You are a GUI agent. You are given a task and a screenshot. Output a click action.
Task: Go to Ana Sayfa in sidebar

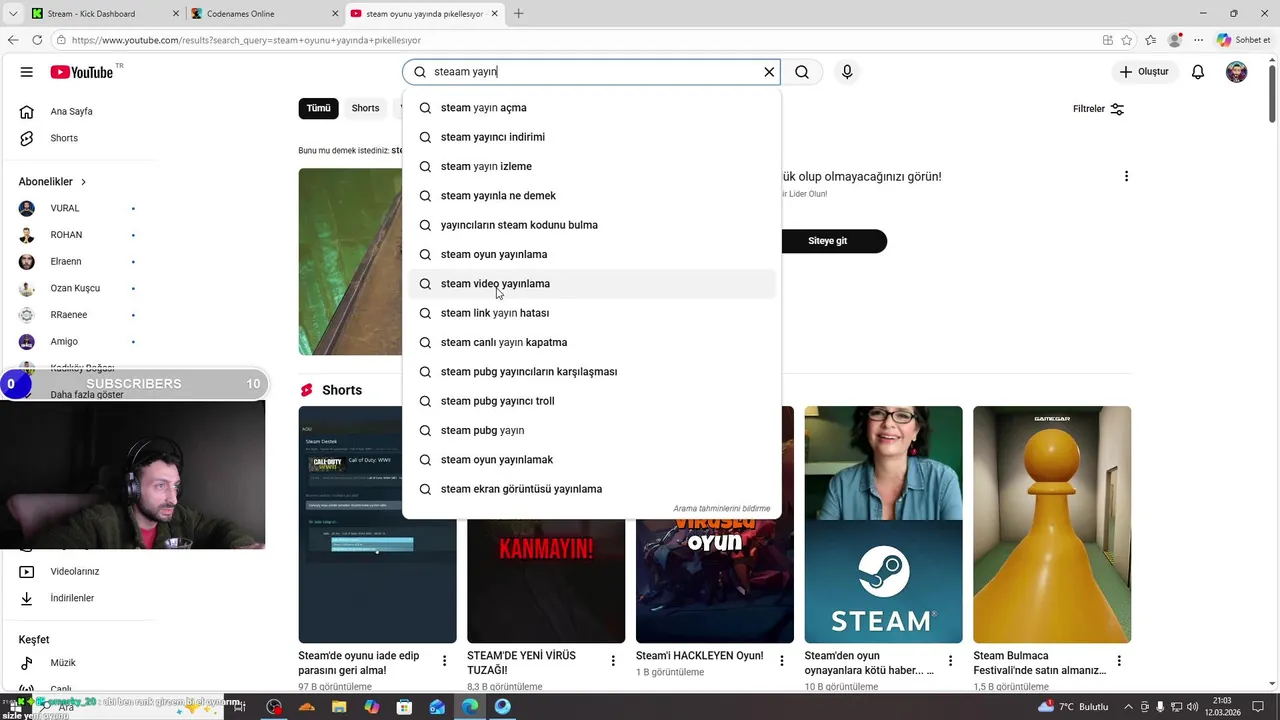pos(70,111)
